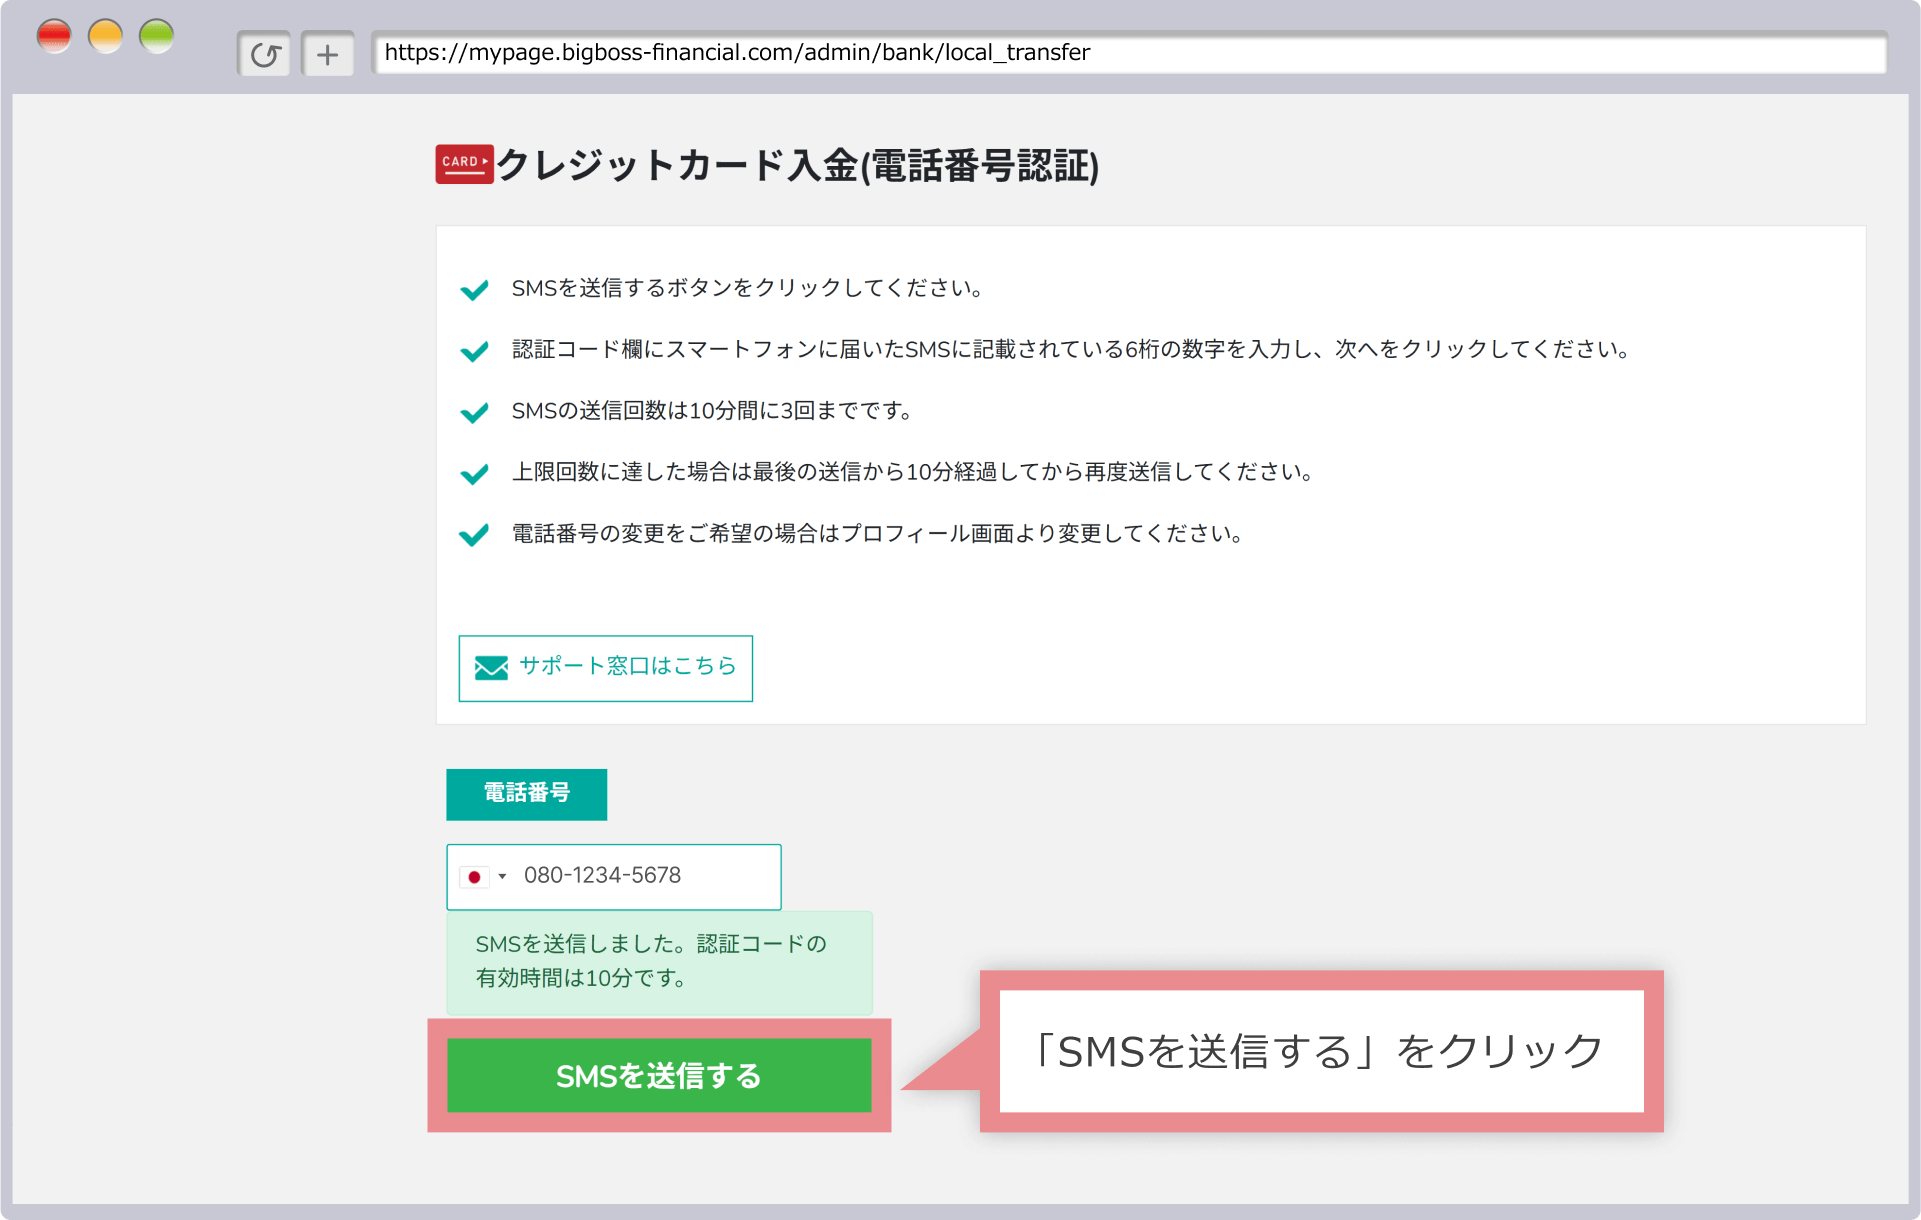This screenshot has width=1921, height=1220.
Task: Click the phone number input field
Action: click(x=640, y=876)
